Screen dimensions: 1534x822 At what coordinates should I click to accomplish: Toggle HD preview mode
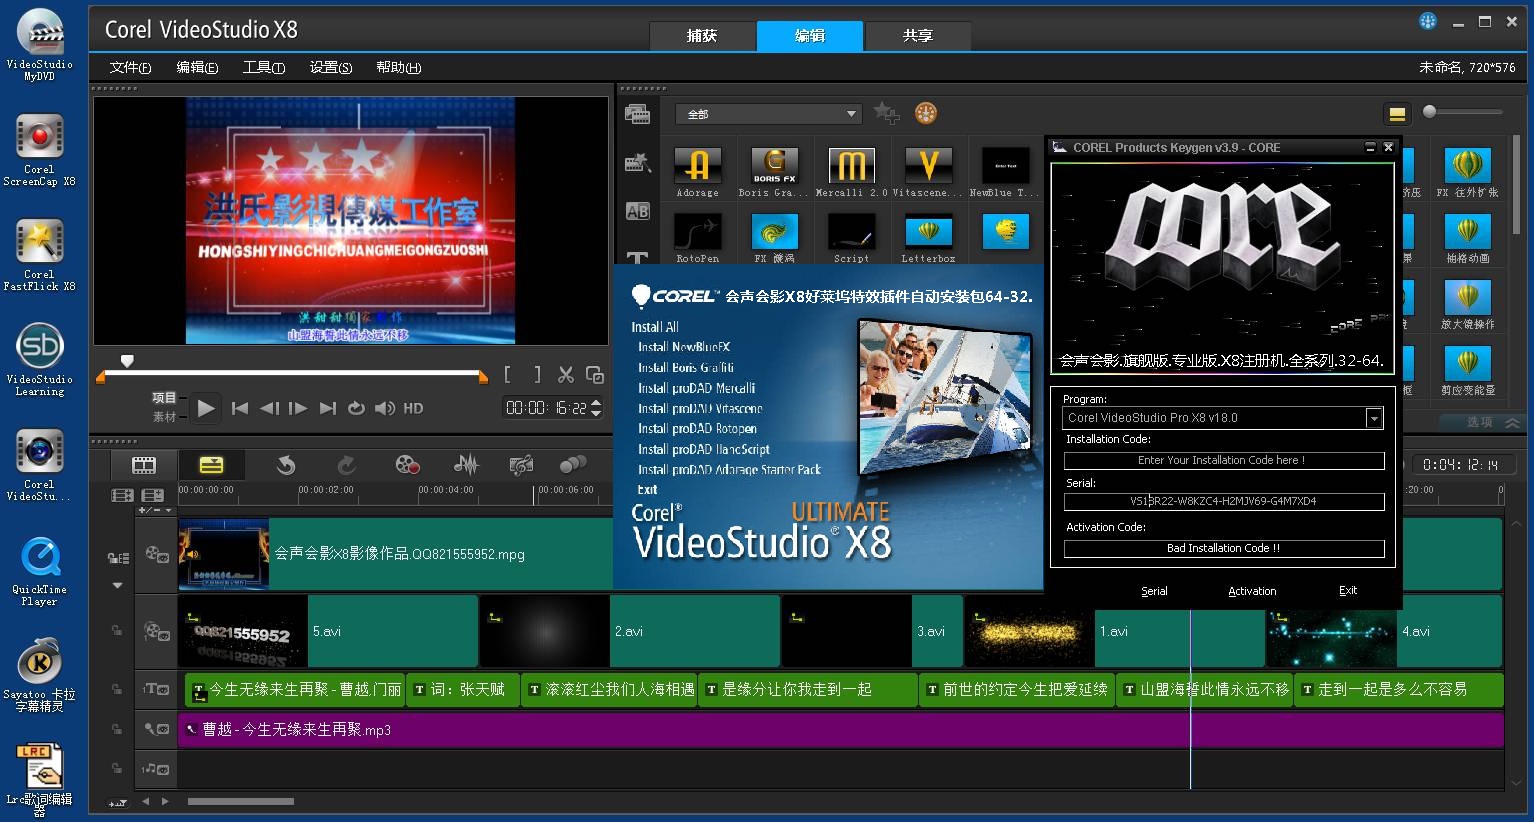(x=413, y=408)
